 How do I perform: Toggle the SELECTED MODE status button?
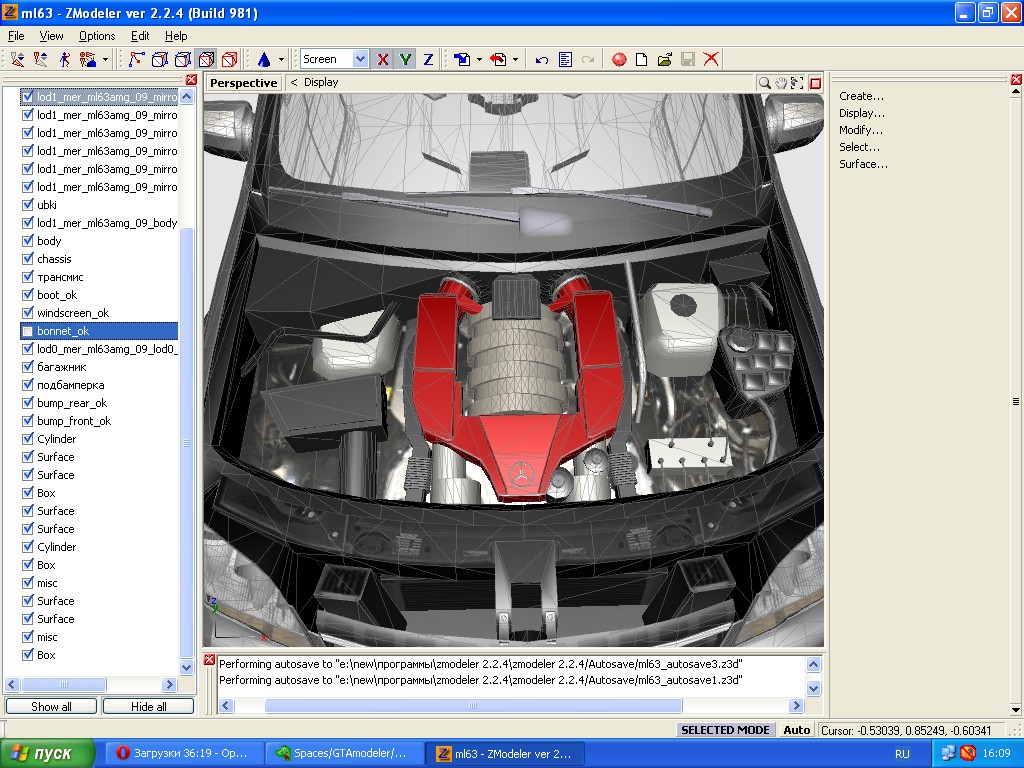click(x=725, y=730)
